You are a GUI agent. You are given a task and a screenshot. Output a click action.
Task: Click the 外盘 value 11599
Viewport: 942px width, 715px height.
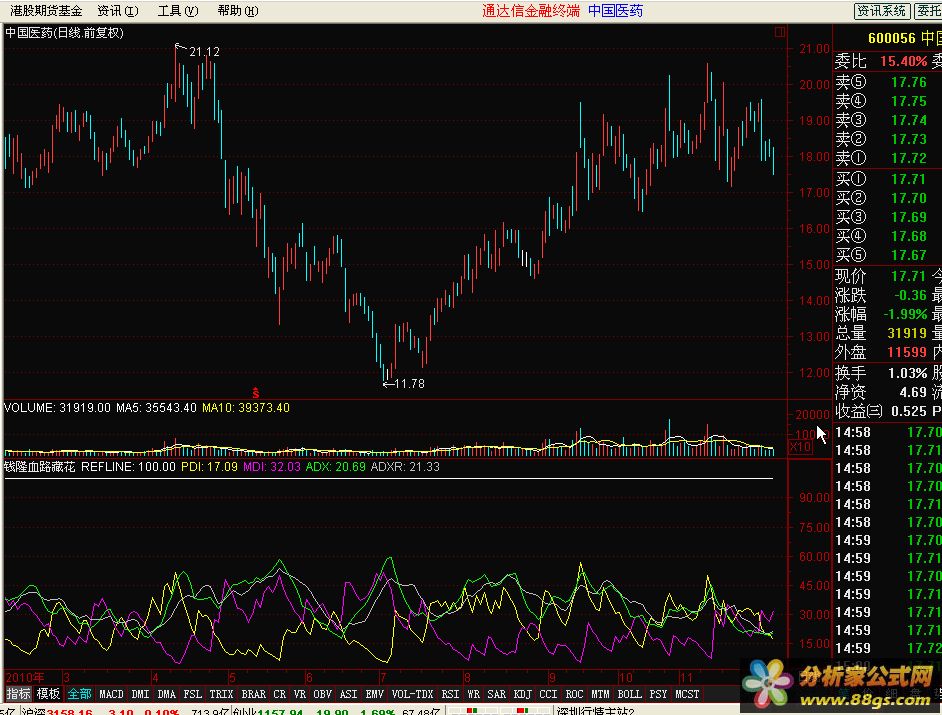pos(907,352)
